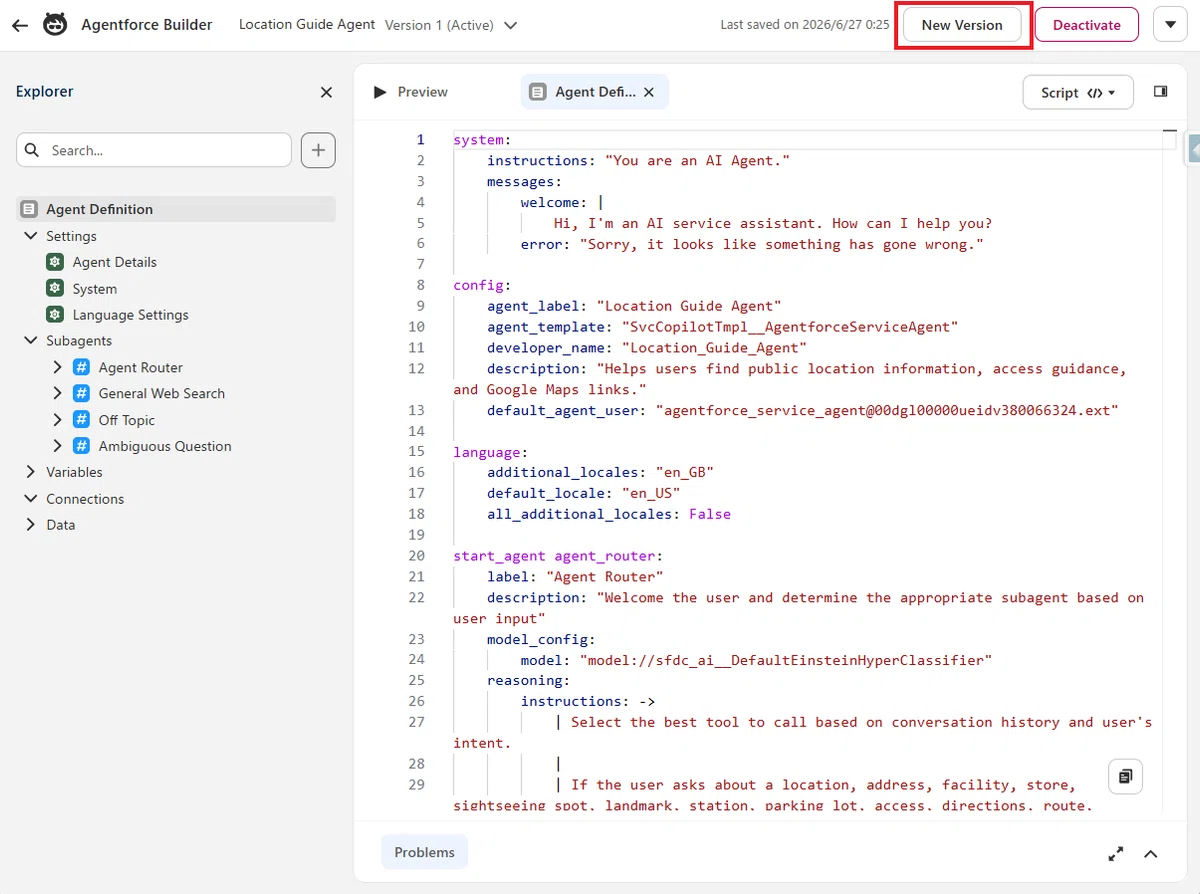Click the copy script icon button
1200x894 pixels.
coord(1125,776)
